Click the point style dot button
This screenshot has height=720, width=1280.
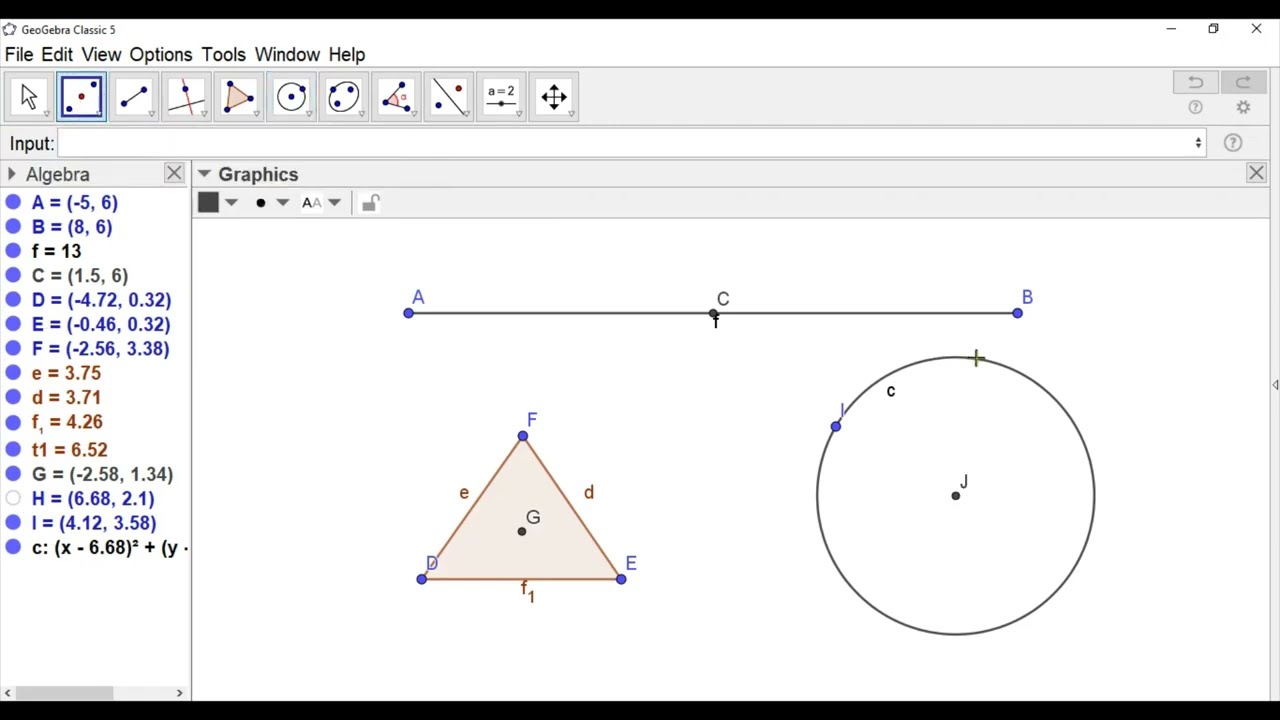(x=261, y=203)
